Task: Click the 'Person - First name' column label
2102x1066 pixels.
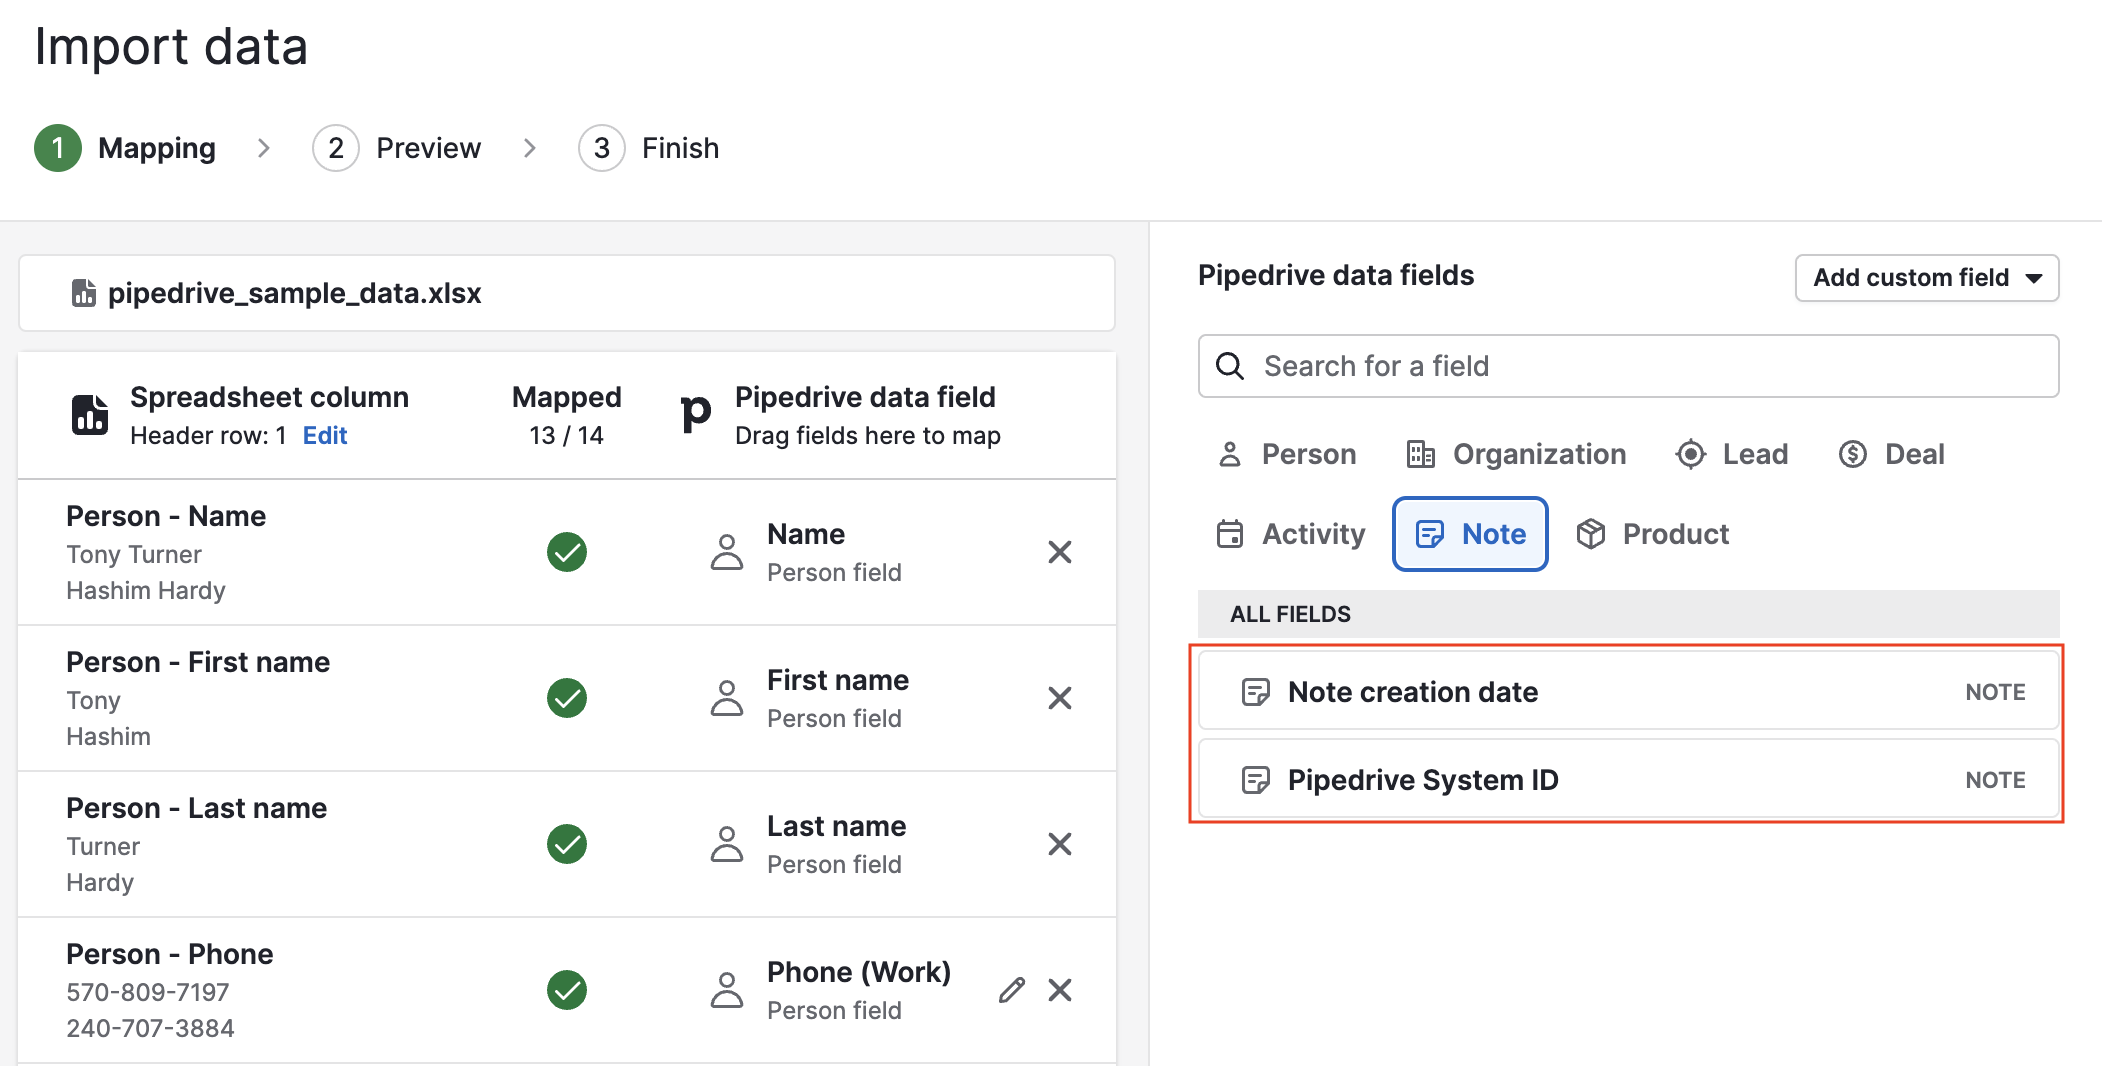Action: (198, 662)
